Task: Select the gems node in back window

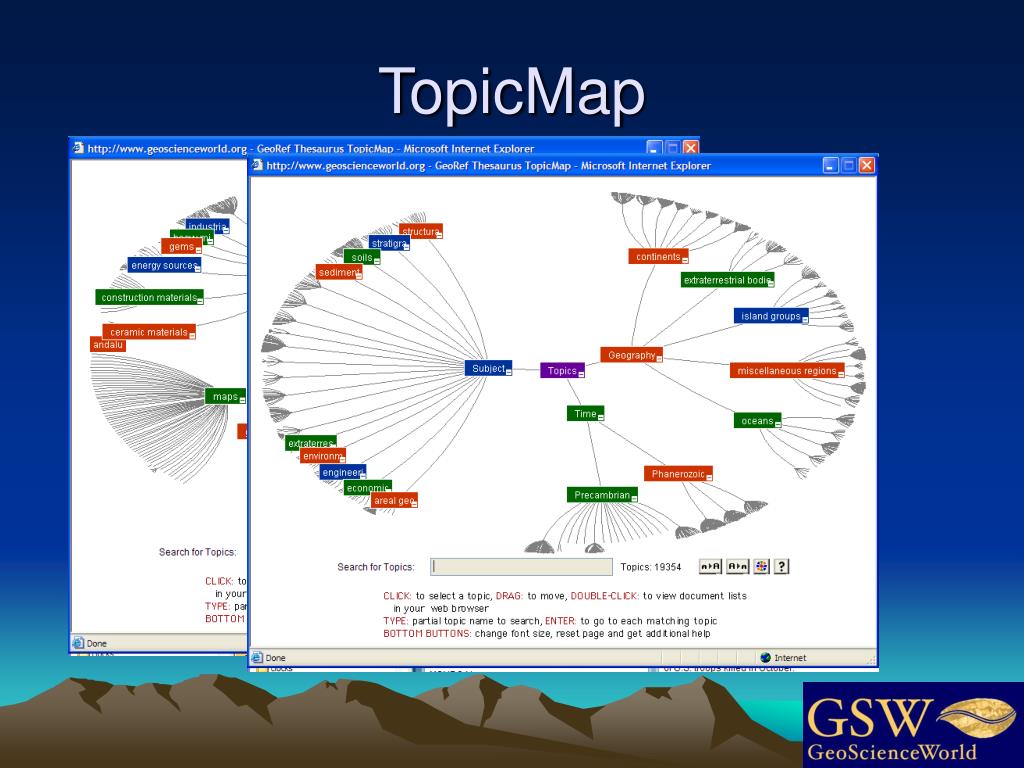Action: pos(182,246)
